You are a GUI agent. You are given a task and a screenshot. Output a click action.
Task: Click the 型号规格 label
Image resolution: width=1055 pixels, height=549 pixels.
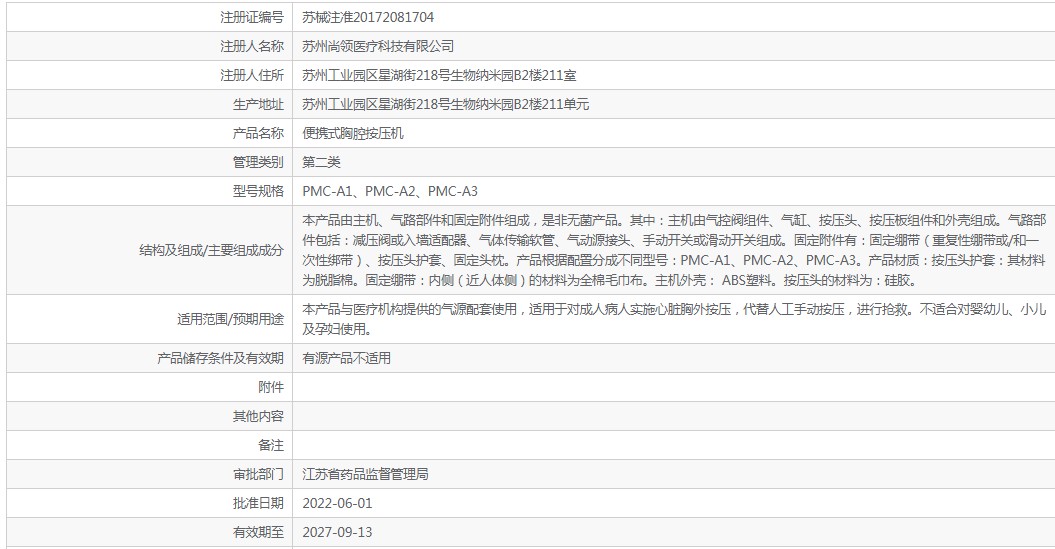pyautogui.click(x=258, y=191)
